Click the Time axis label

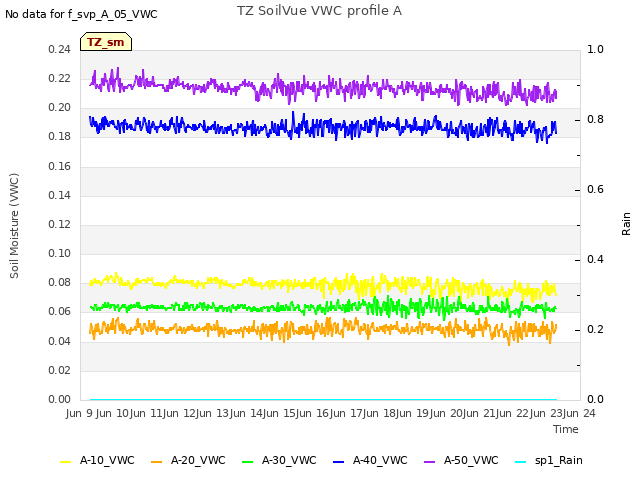click(x=566, y=429)
